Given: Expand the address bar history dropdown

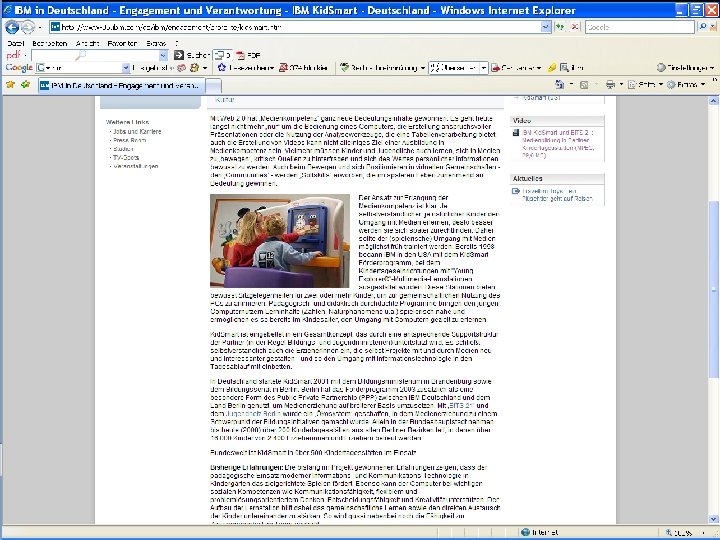Looking at the screenshot, I should point(546,27).
